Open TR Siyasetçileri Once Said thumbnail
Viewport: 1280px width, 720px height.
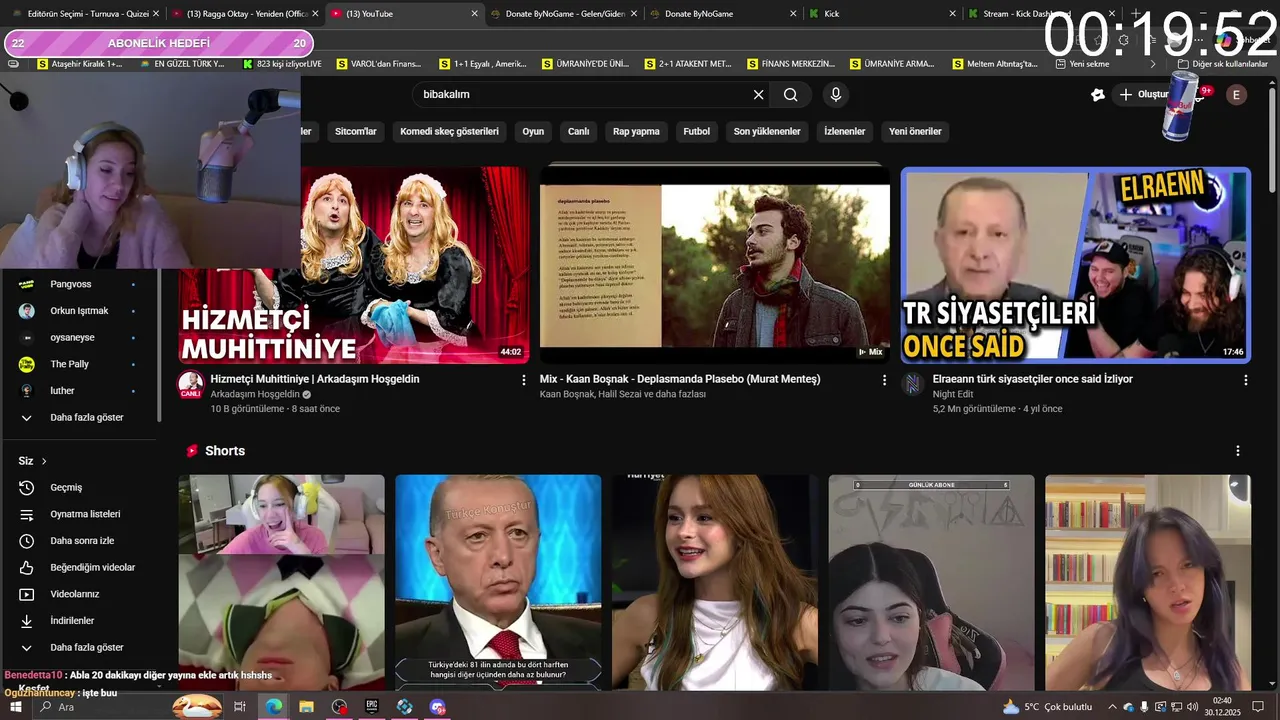[1076, 265]
